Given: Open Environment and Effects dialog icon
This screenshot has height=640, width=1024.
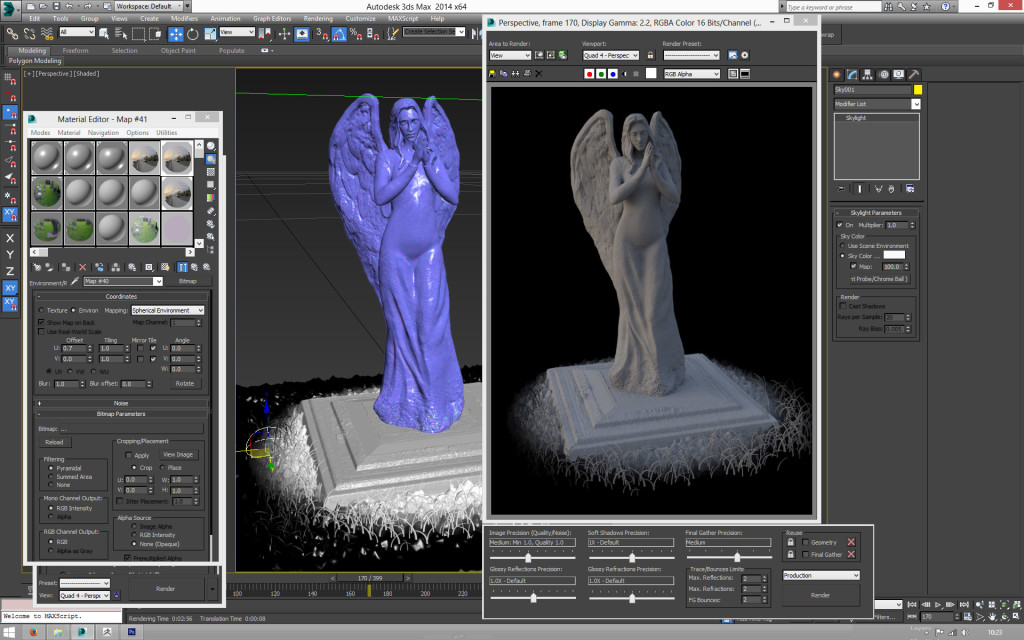Looking at the screenshot, I should [744, 56].
